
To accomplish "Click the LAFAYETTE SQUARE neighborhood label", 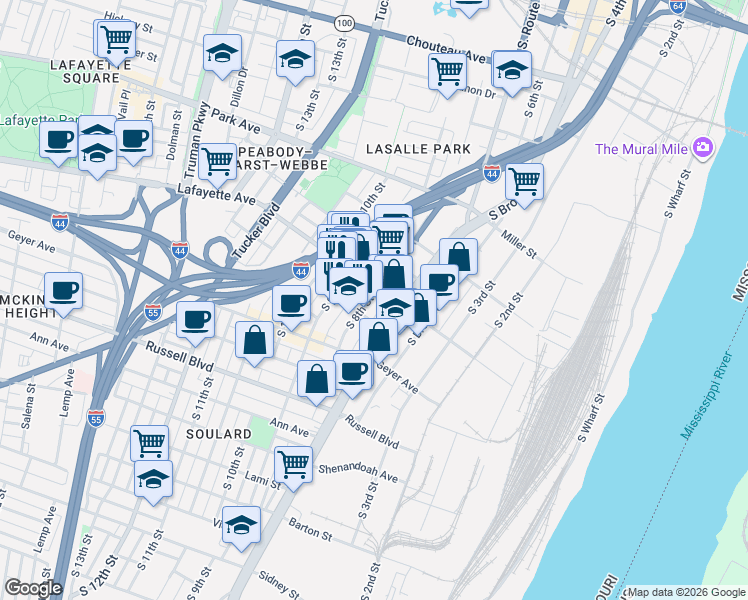I will point(91,72).
